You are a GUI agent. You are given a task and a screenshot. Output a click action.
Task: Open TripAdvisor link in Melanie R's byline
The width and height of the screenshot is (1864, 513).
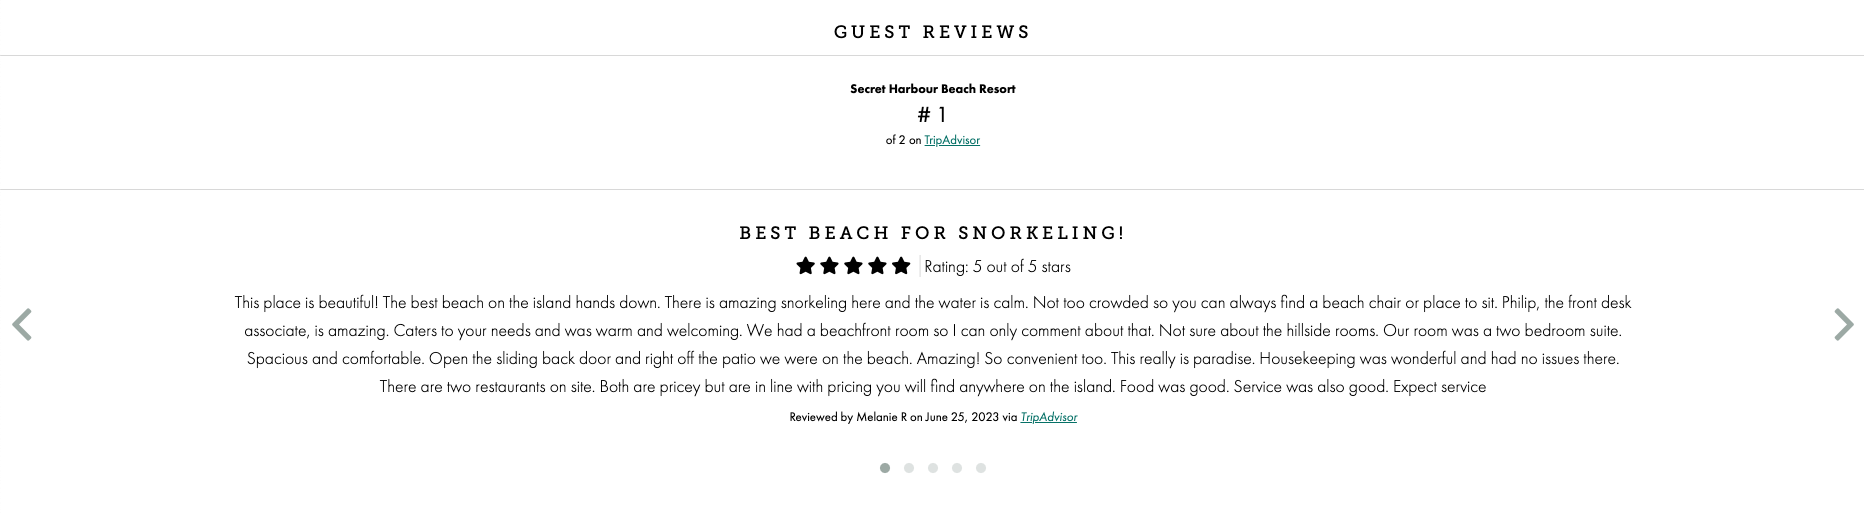[x=1048, y=417]
